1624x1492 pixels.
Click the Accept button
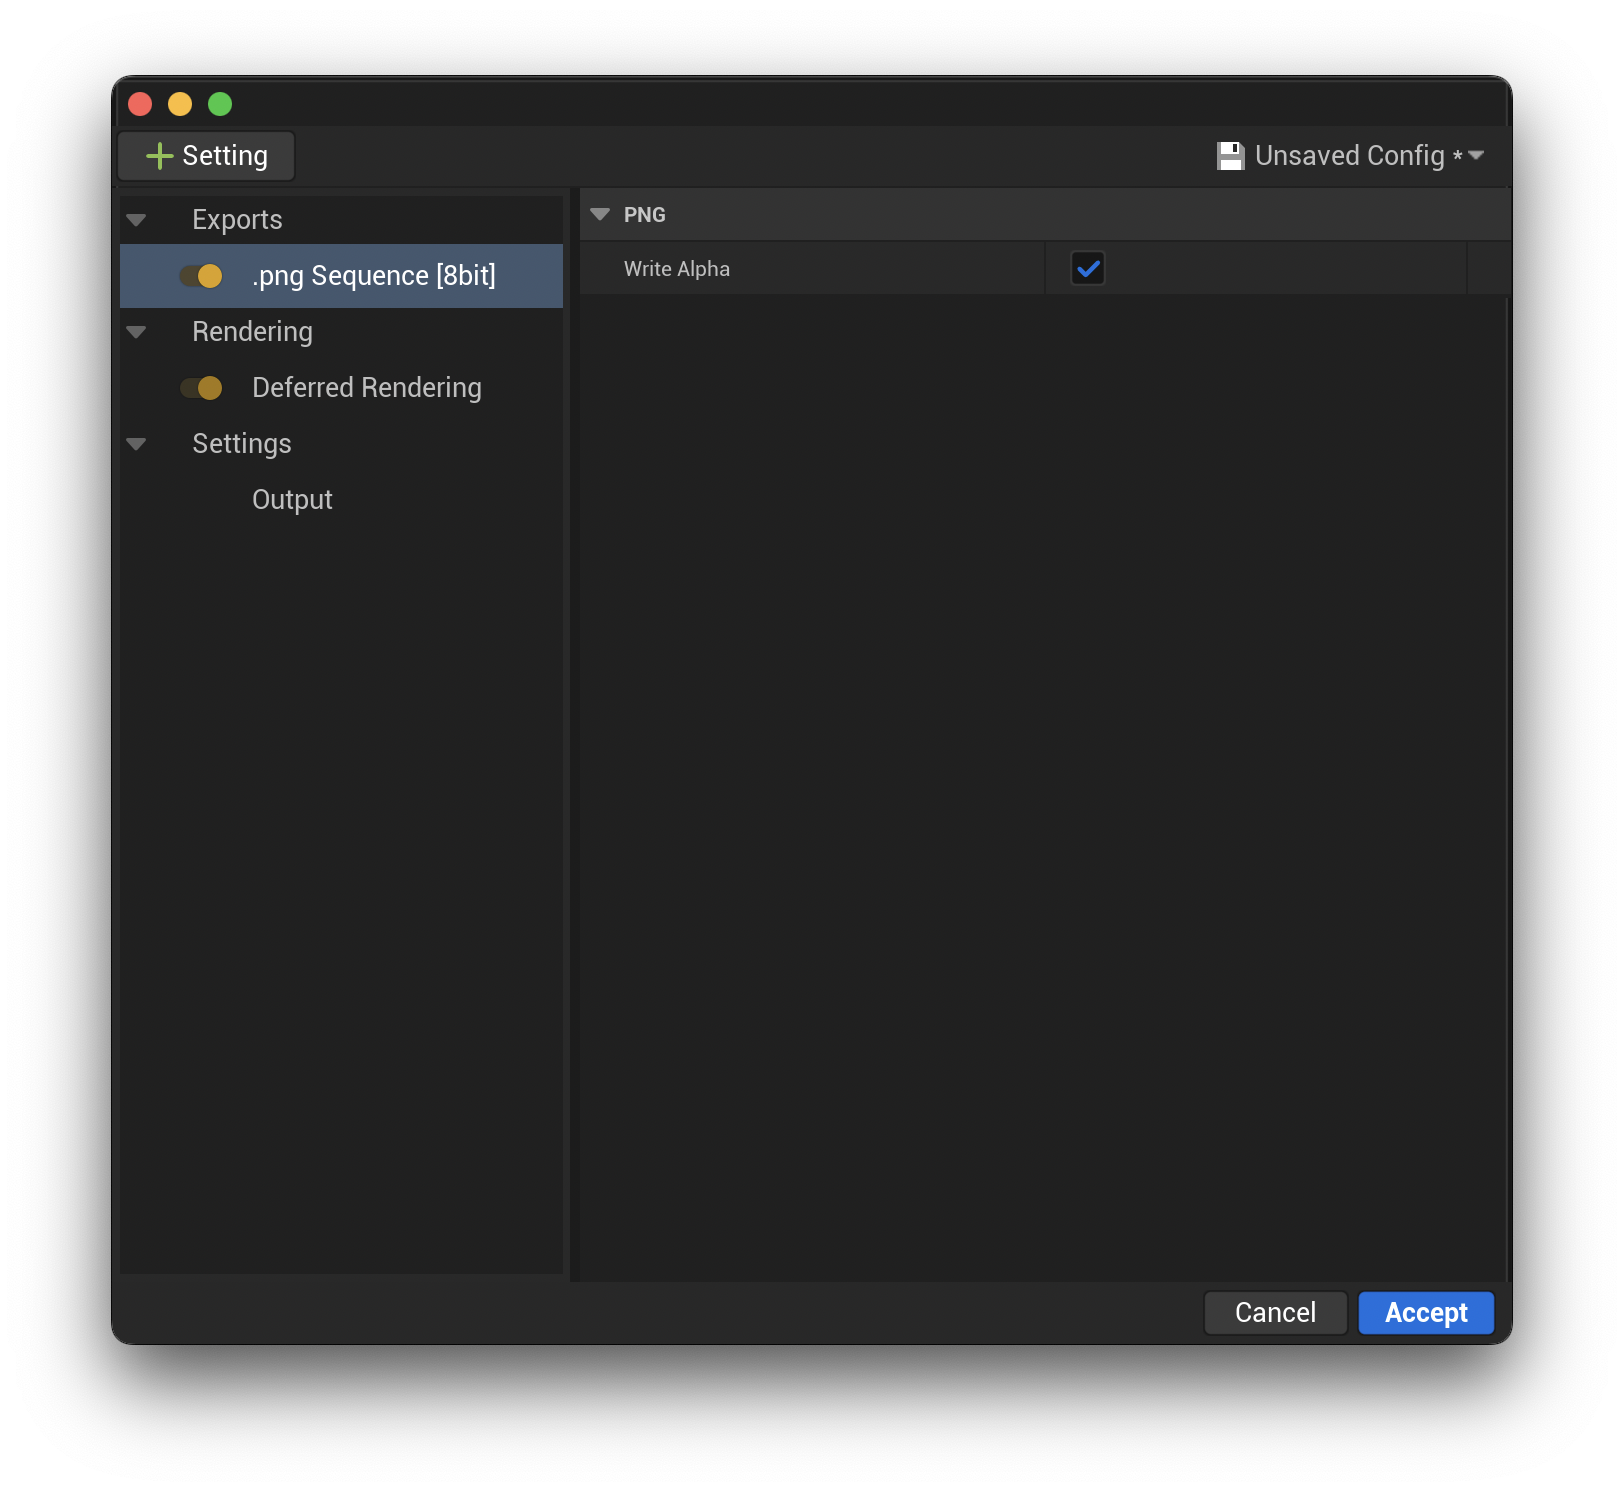pos(1425,1313)
